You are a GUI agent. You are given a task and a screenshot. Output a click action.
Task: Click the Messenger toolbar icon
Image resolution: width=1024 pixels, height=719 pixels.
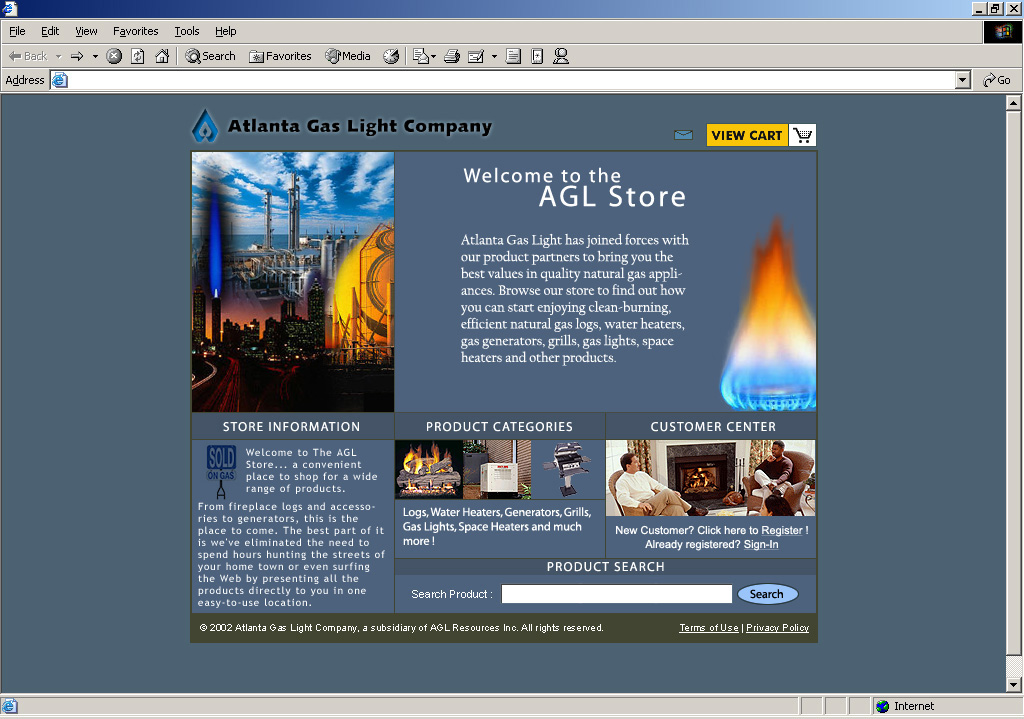click(560, 56)
